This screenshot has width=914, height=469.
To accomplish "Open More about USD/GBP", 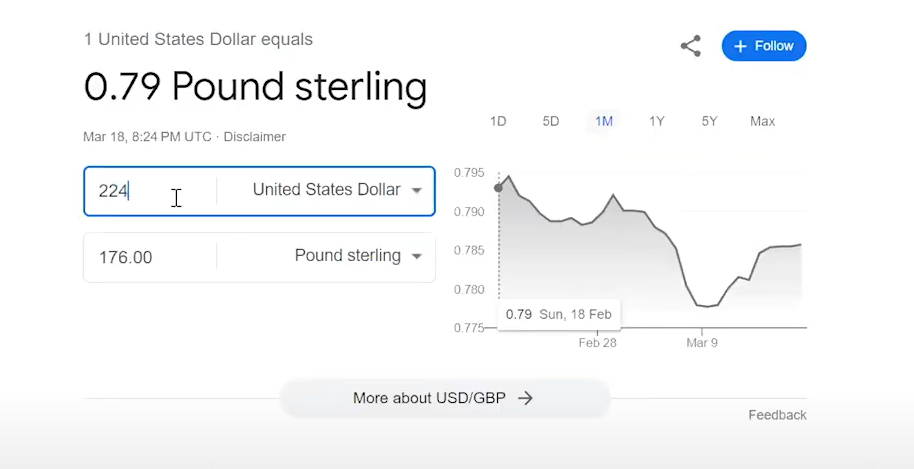I will pos(445,398).
